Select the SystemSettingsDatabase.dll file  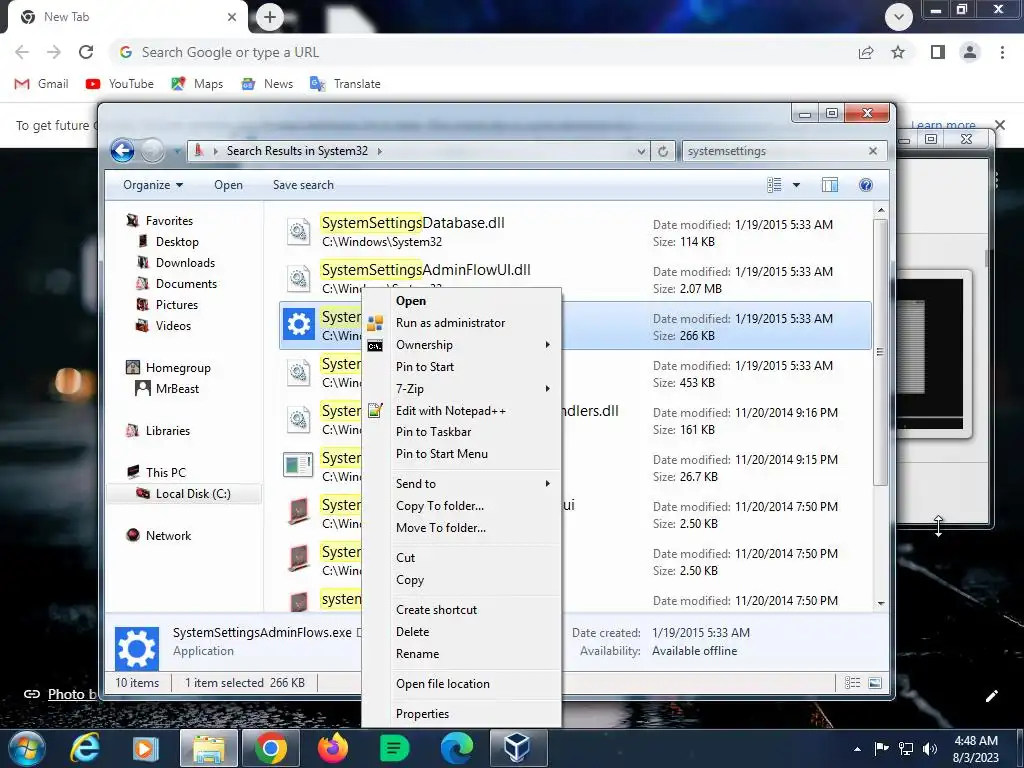[575, 232]
